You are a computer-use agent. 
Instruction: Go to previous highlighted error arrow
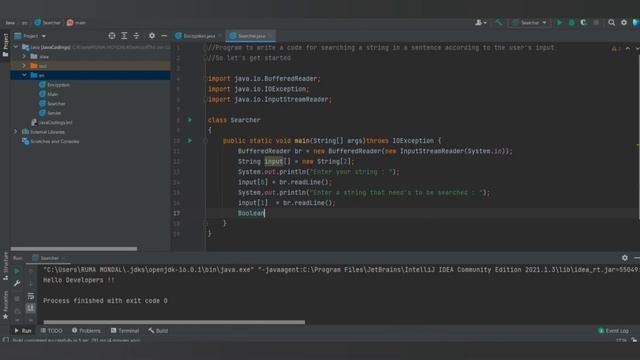click(628, 49)
